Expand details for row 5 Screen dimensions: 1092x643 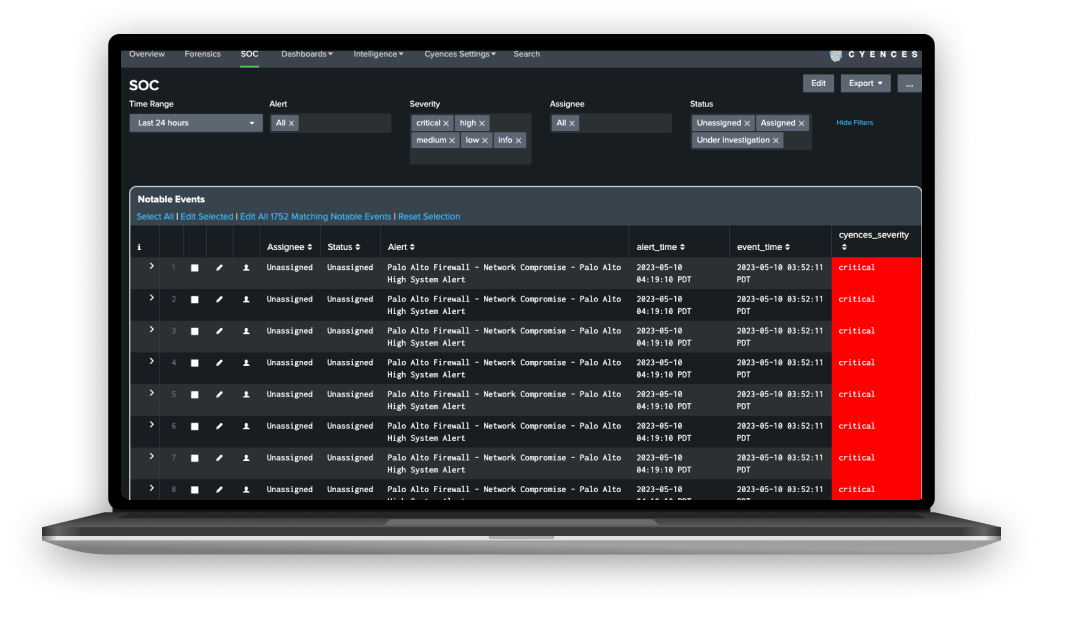coord(151,393)
